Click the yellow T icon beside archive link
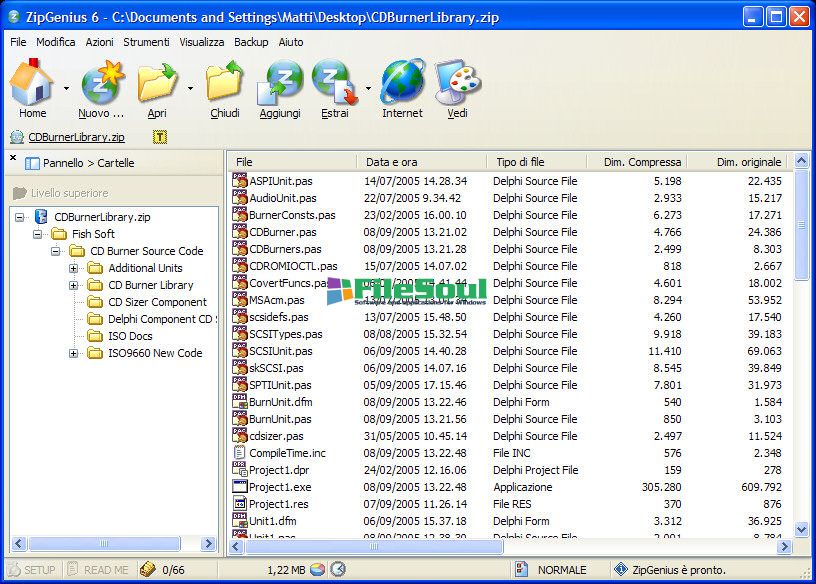Image resolution: width=816 pixels, height=584 pixels. point(160,137)
